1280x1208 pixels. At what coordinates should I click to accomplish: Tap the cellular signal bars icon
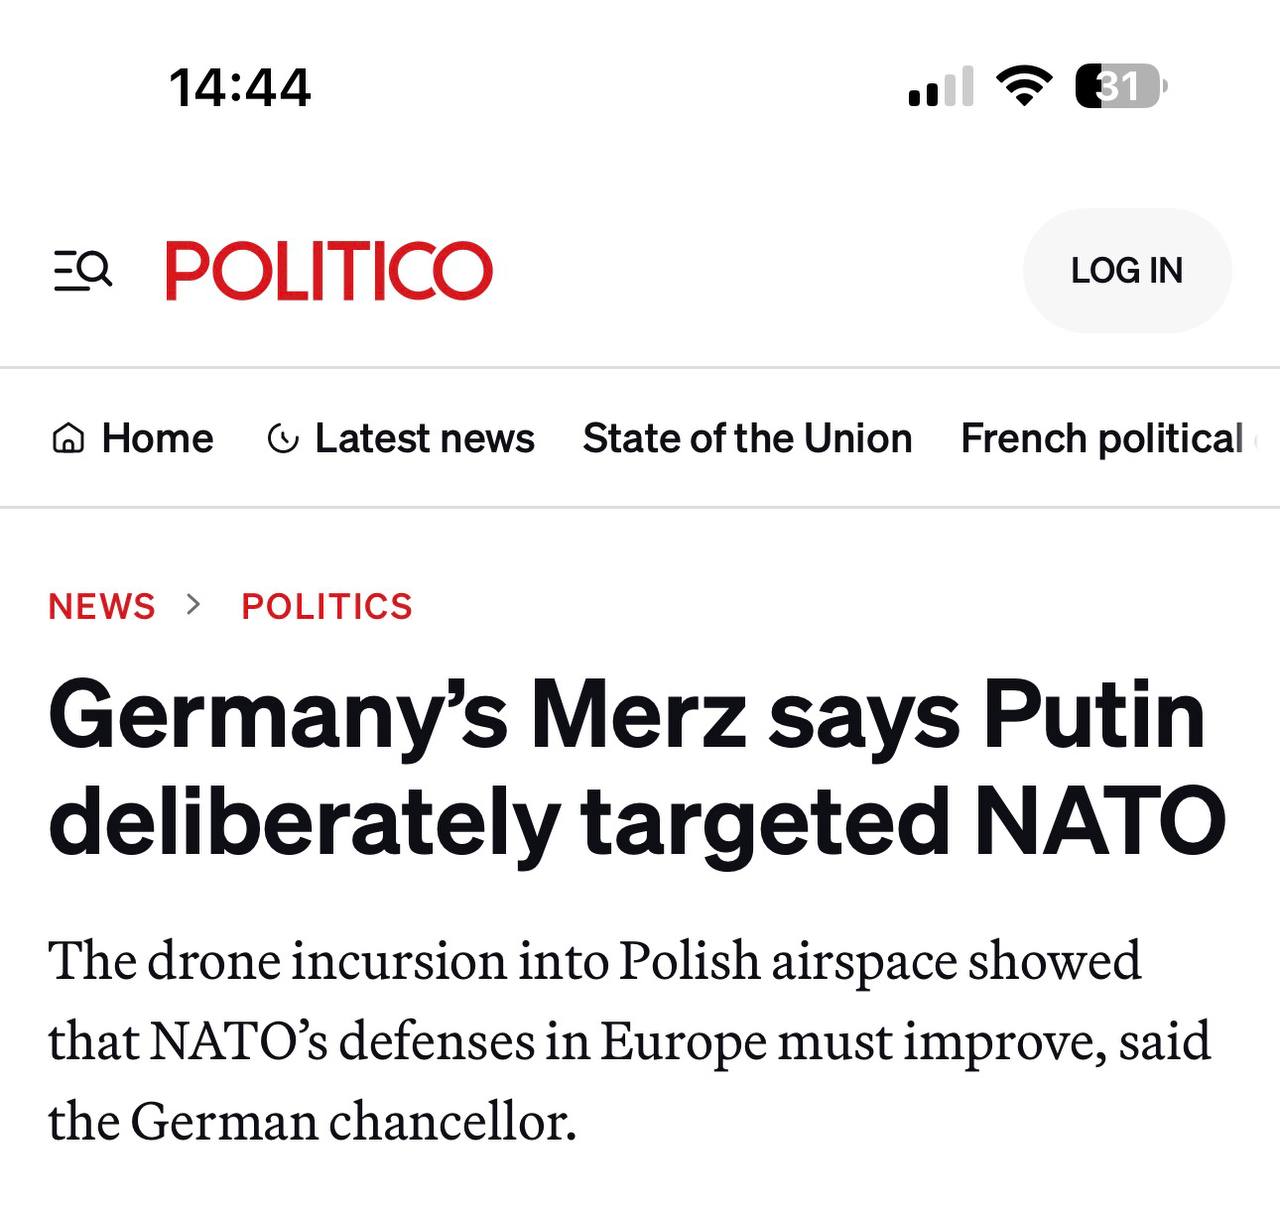tap(941, 87)
